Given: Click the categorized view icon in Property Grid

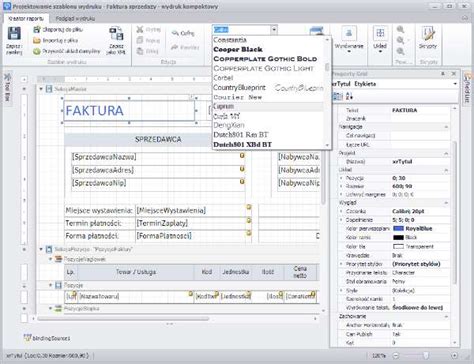Looking at the screenshot, I should 338,97.
